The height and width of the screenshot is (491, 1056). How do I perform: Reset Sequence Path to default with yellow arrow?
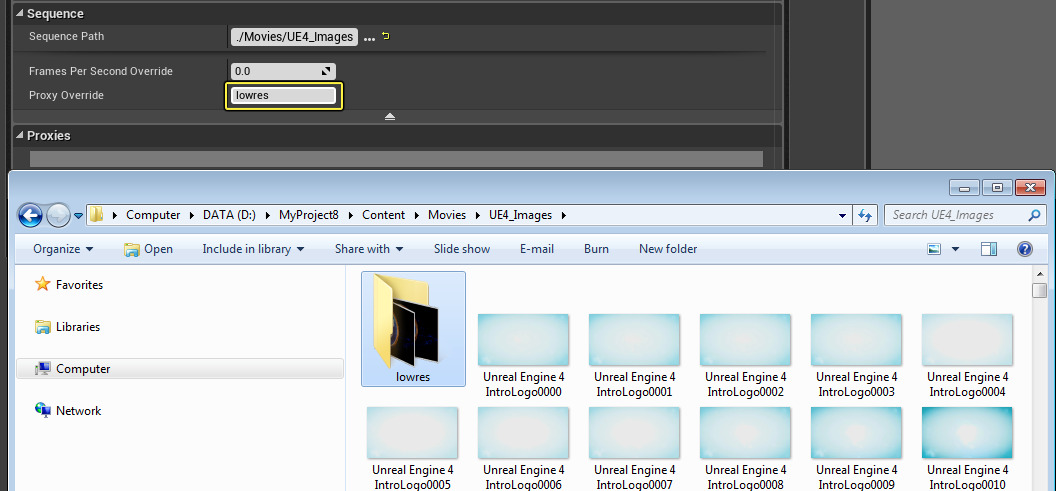386,37
